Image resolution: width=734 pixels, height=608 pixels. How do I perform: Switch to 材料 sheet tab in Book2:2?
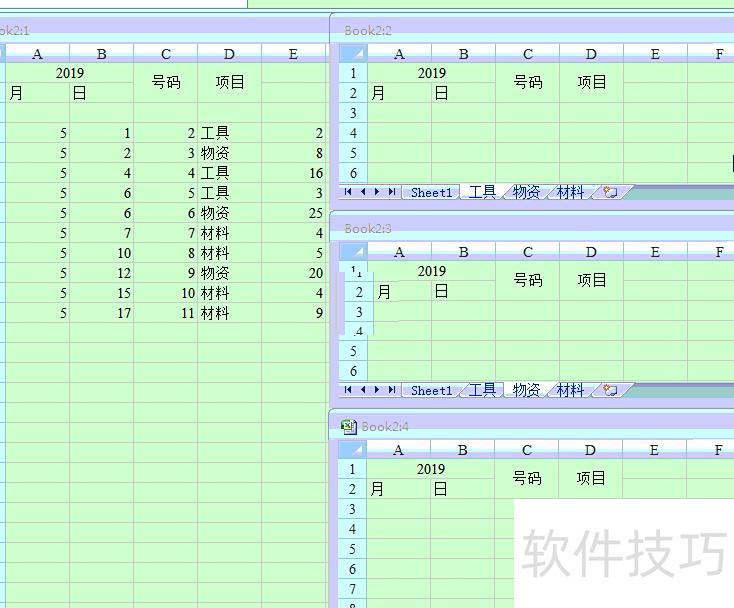(570, 192)
